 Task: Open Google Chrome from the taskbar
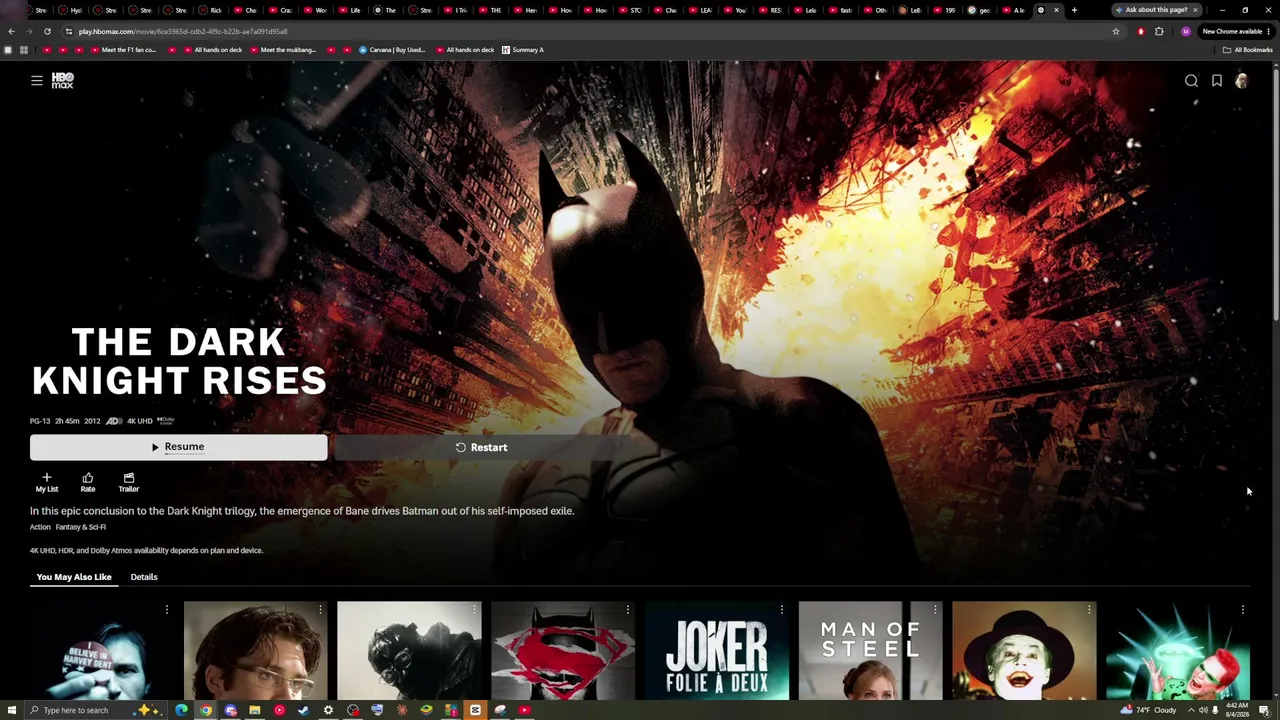point(206,710)
